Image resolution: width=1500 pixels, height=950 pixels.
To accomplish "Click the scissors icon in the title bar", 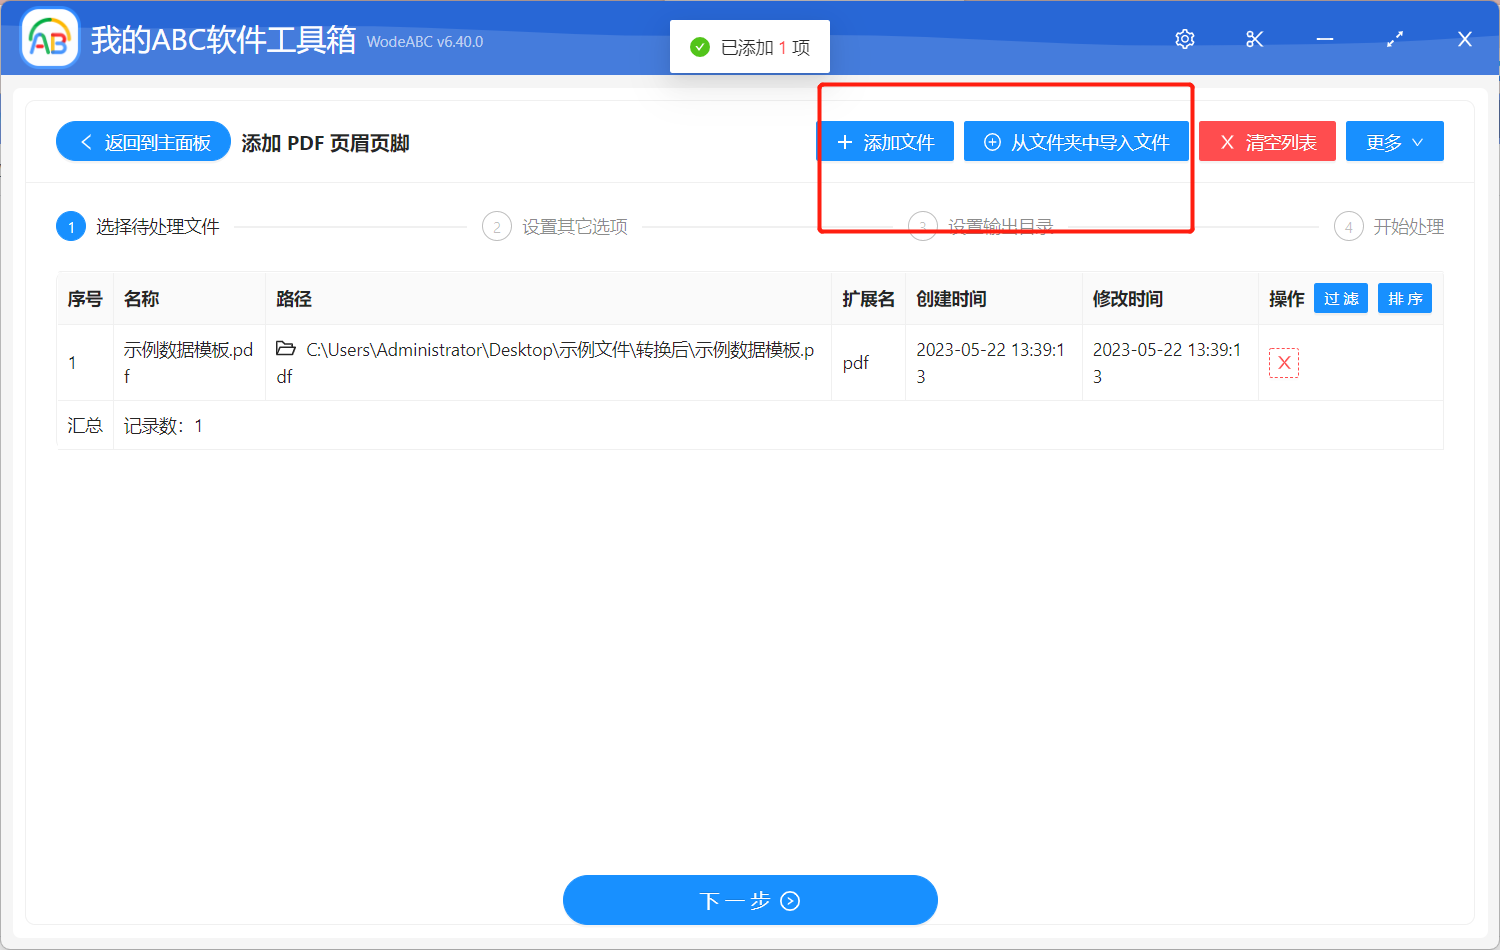I will pyautogui.click(x=1254, y=39).
